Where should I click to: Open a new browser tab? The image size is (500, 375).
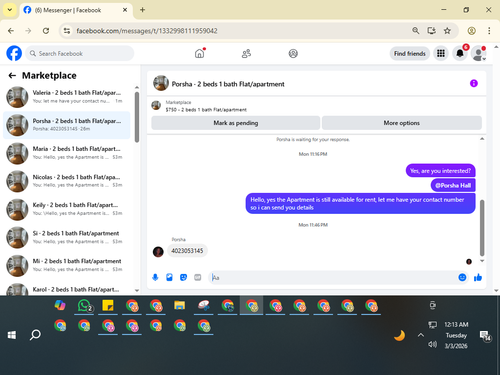[x=142, y=10]
